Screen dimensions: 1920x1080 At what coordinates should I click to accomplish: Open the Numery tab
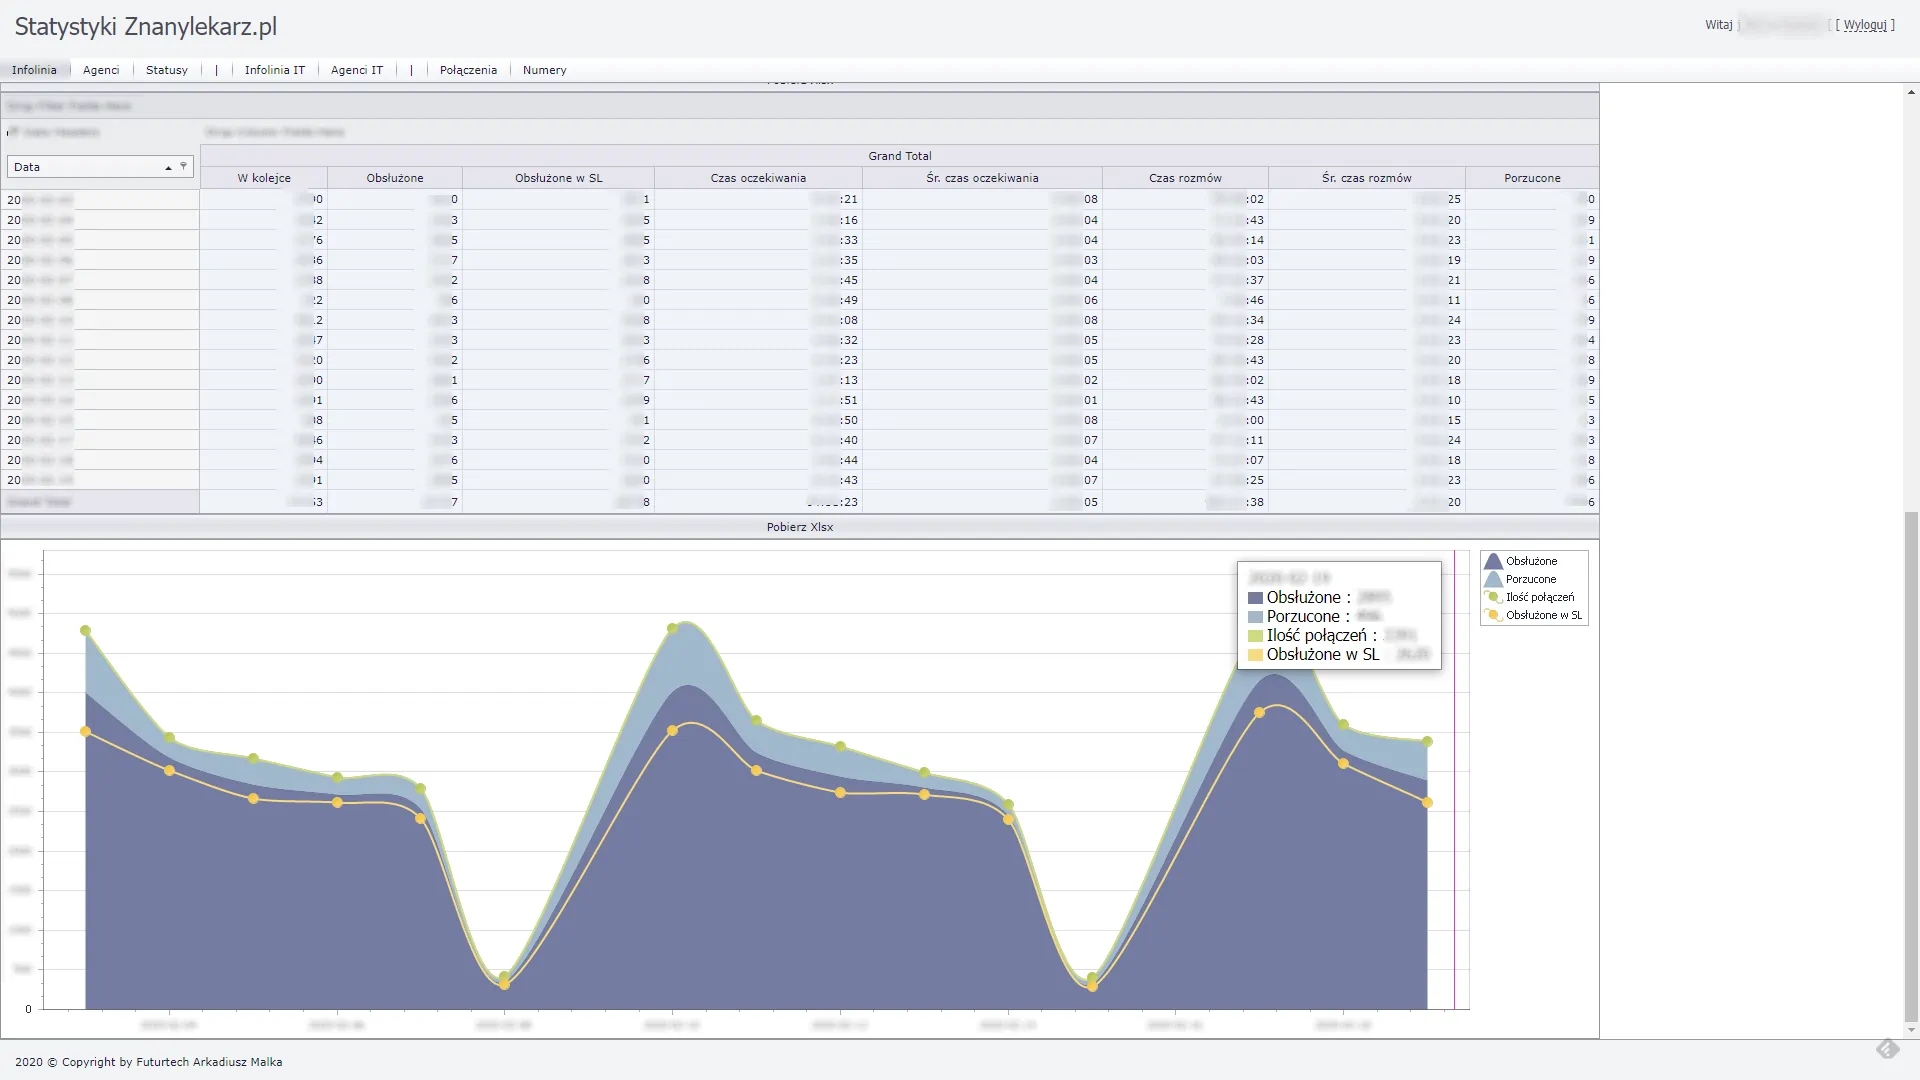click(x=544, y=70)
